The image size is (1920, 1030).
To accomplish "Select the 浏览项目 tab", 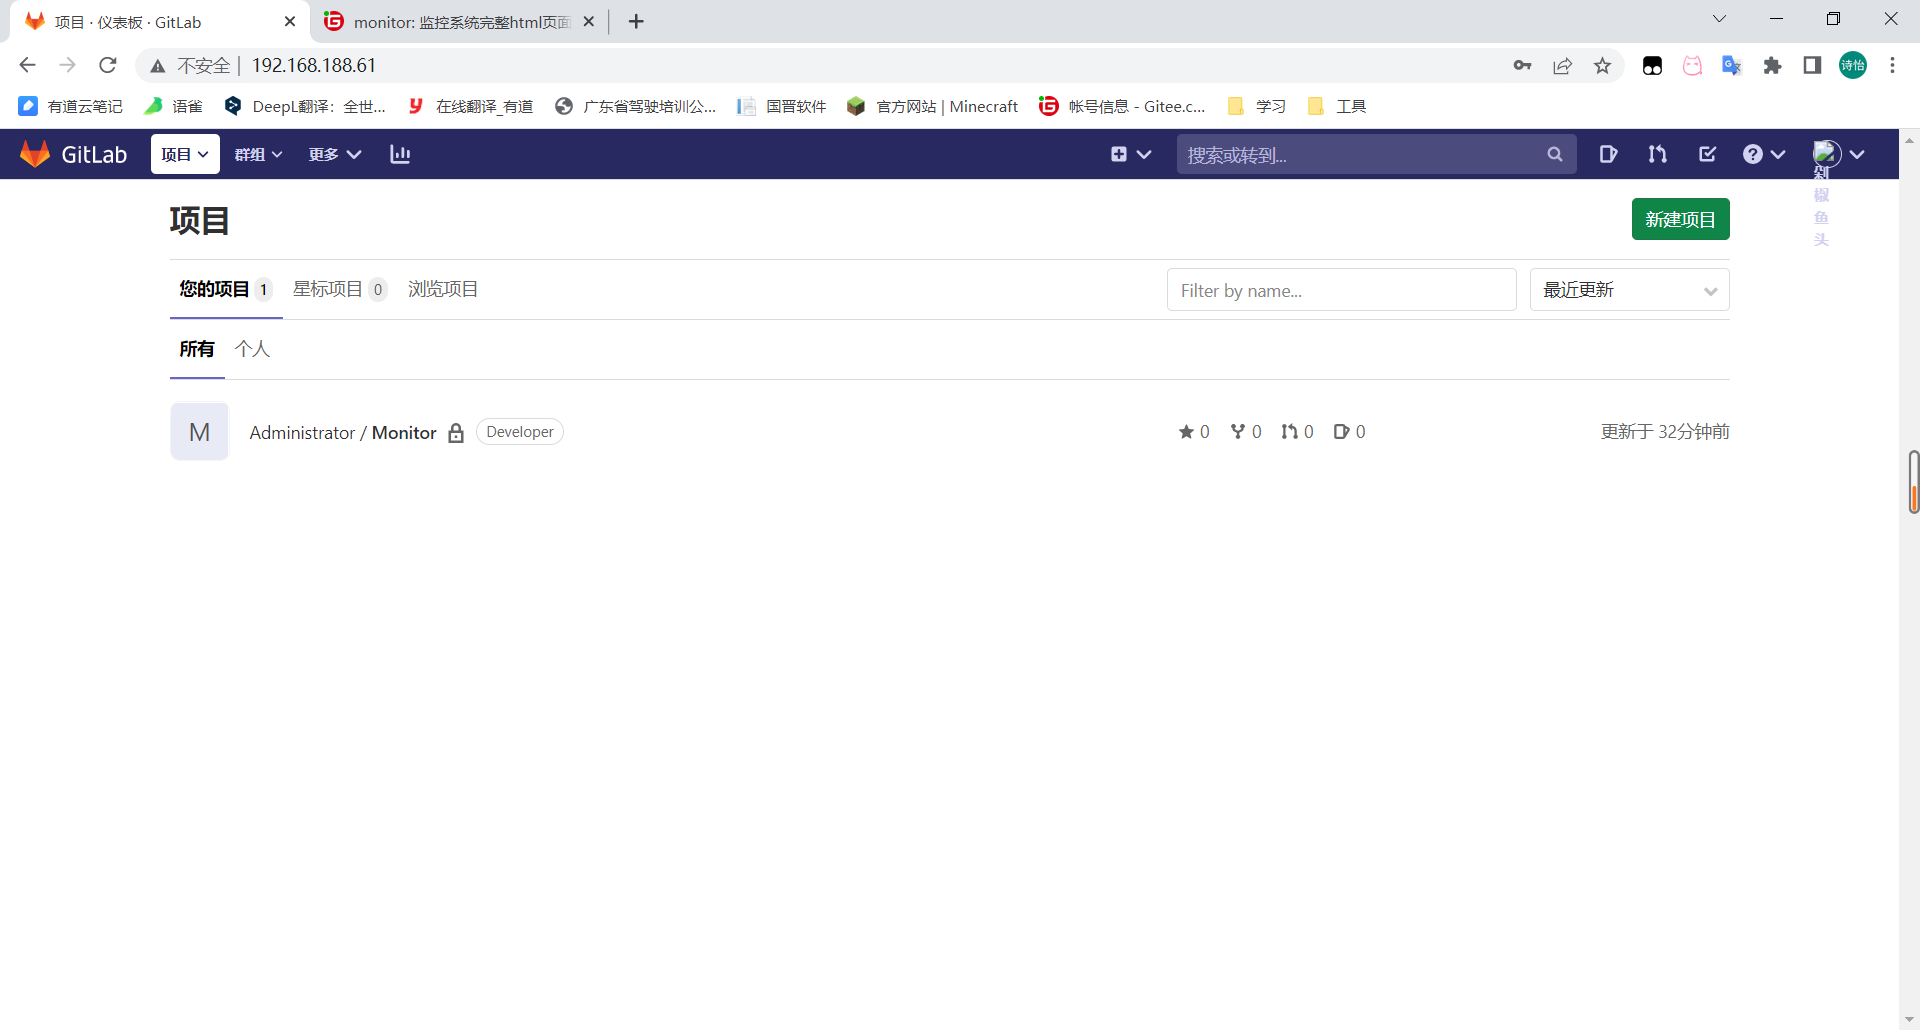I will pyautogui.click(x=443, y=289).
